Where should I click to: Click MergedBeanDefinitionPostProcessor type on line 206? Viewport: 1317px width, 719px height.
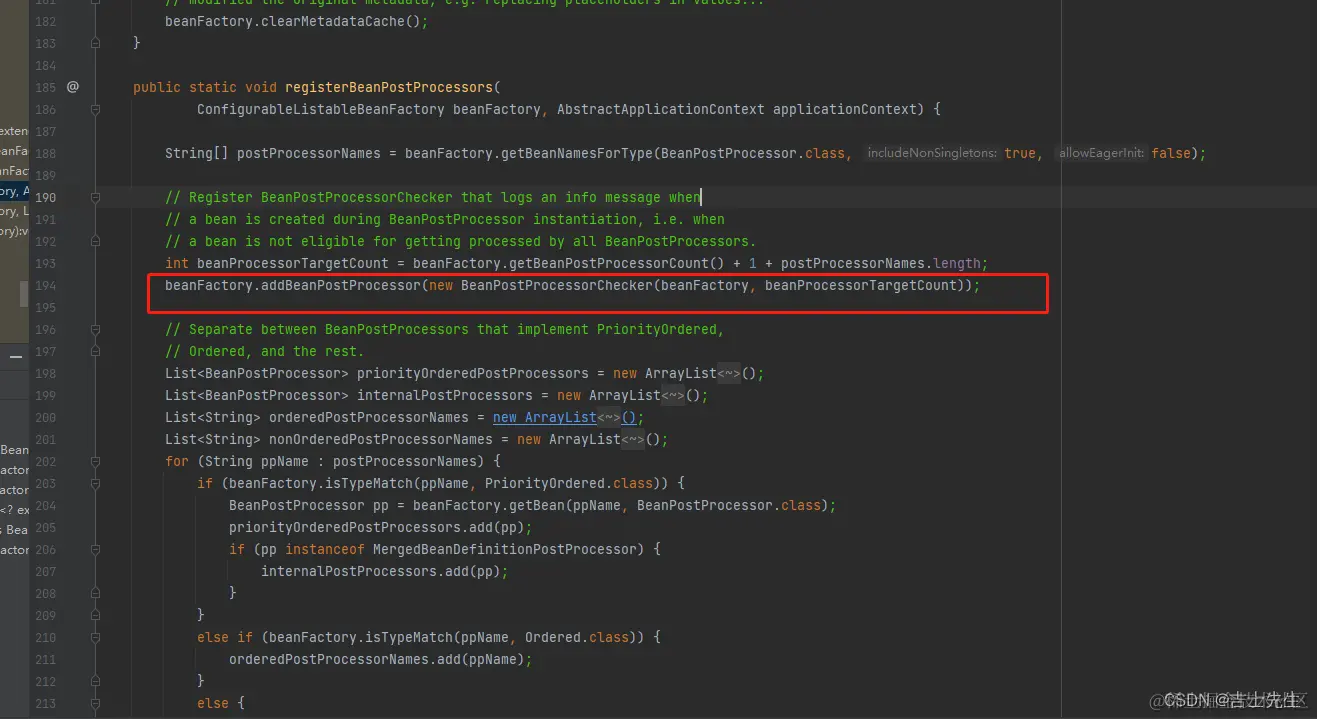505,549
